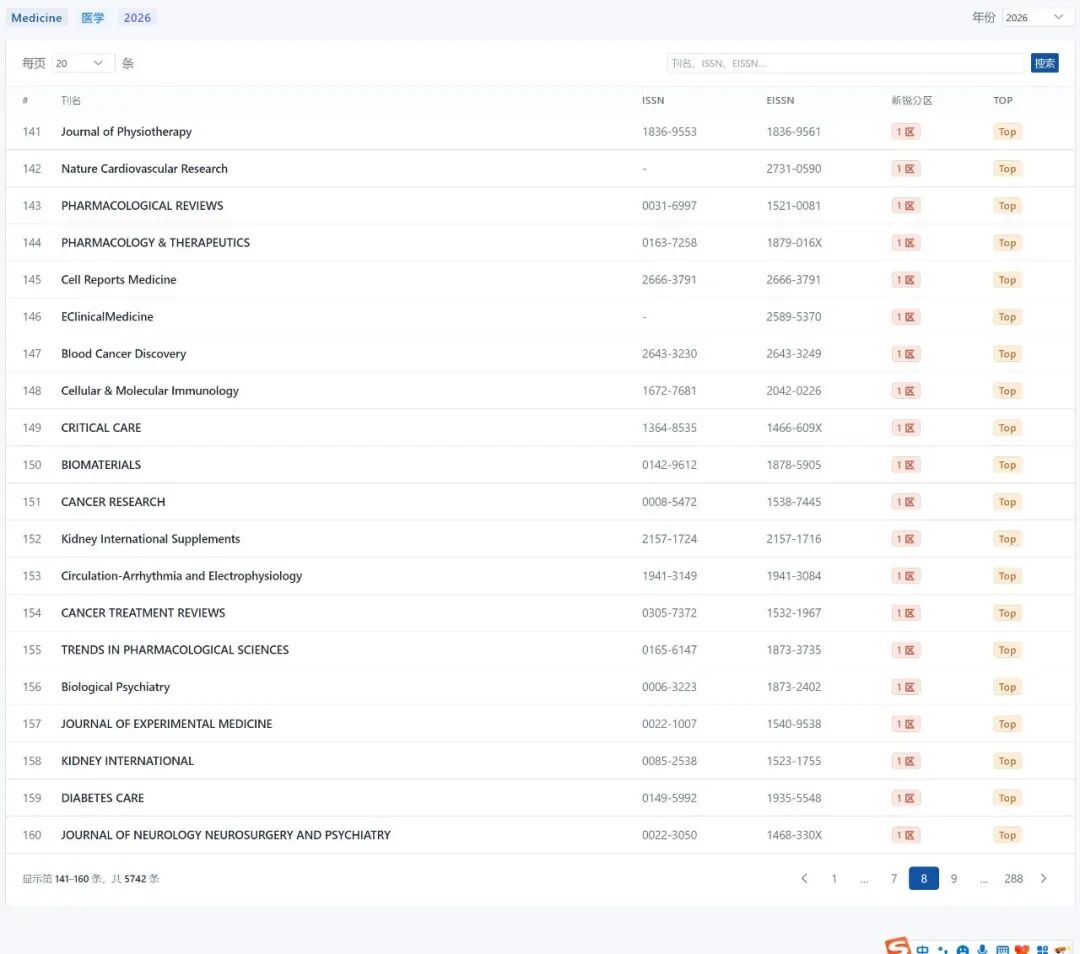Open the Sogou toolbox grid icon
This screenshot has width=1080, height=954.
pos(1042,949)
